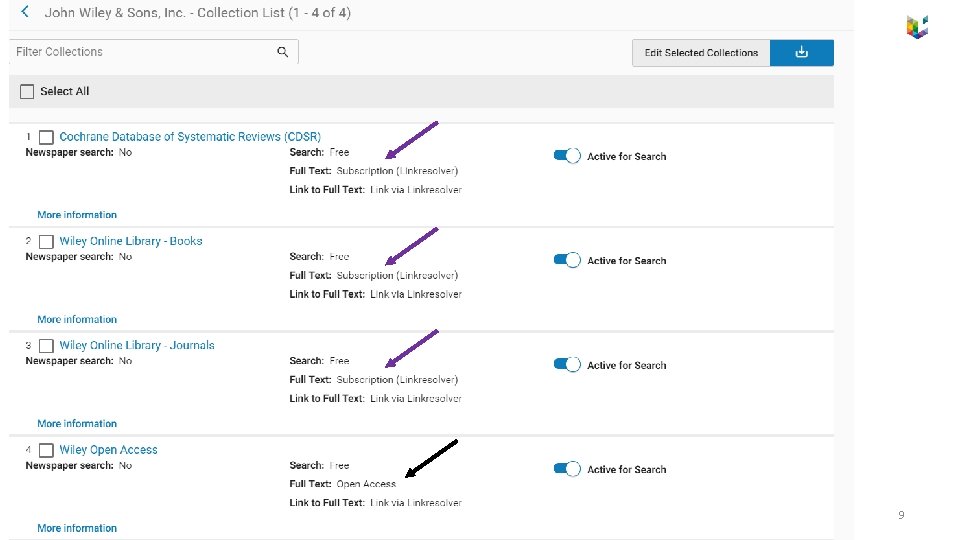
Task: Click Edit Selected Collections button
Action: (x=701, y=53)
